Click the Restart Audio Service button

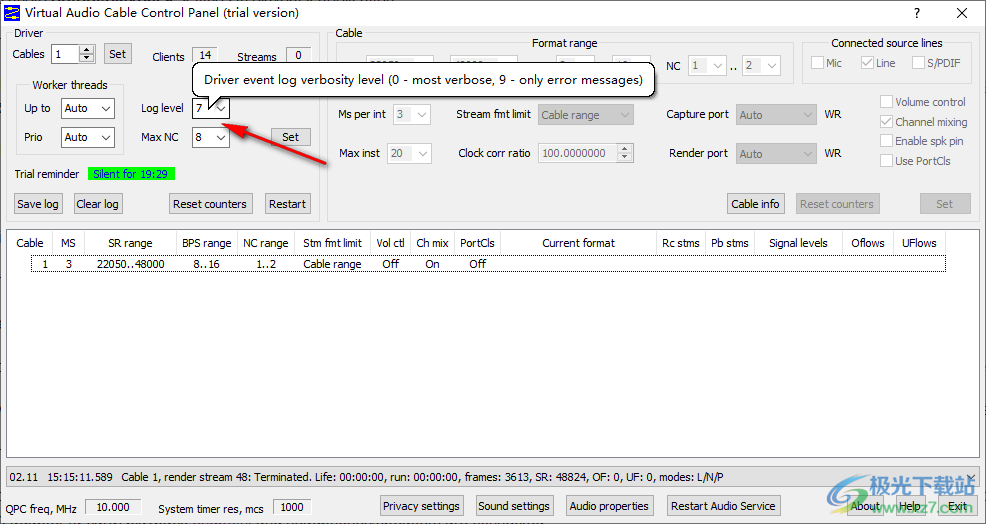pyautogui.click(x=723, y=506)
